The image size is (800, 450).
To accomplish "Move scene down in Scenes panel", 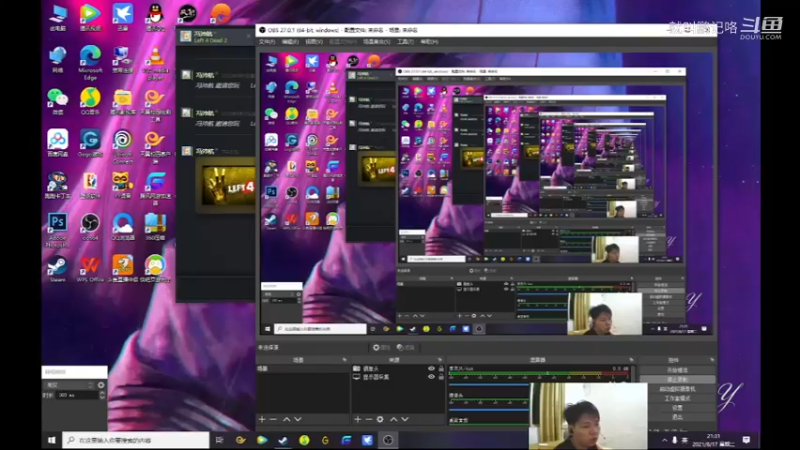I will (298, 419).
